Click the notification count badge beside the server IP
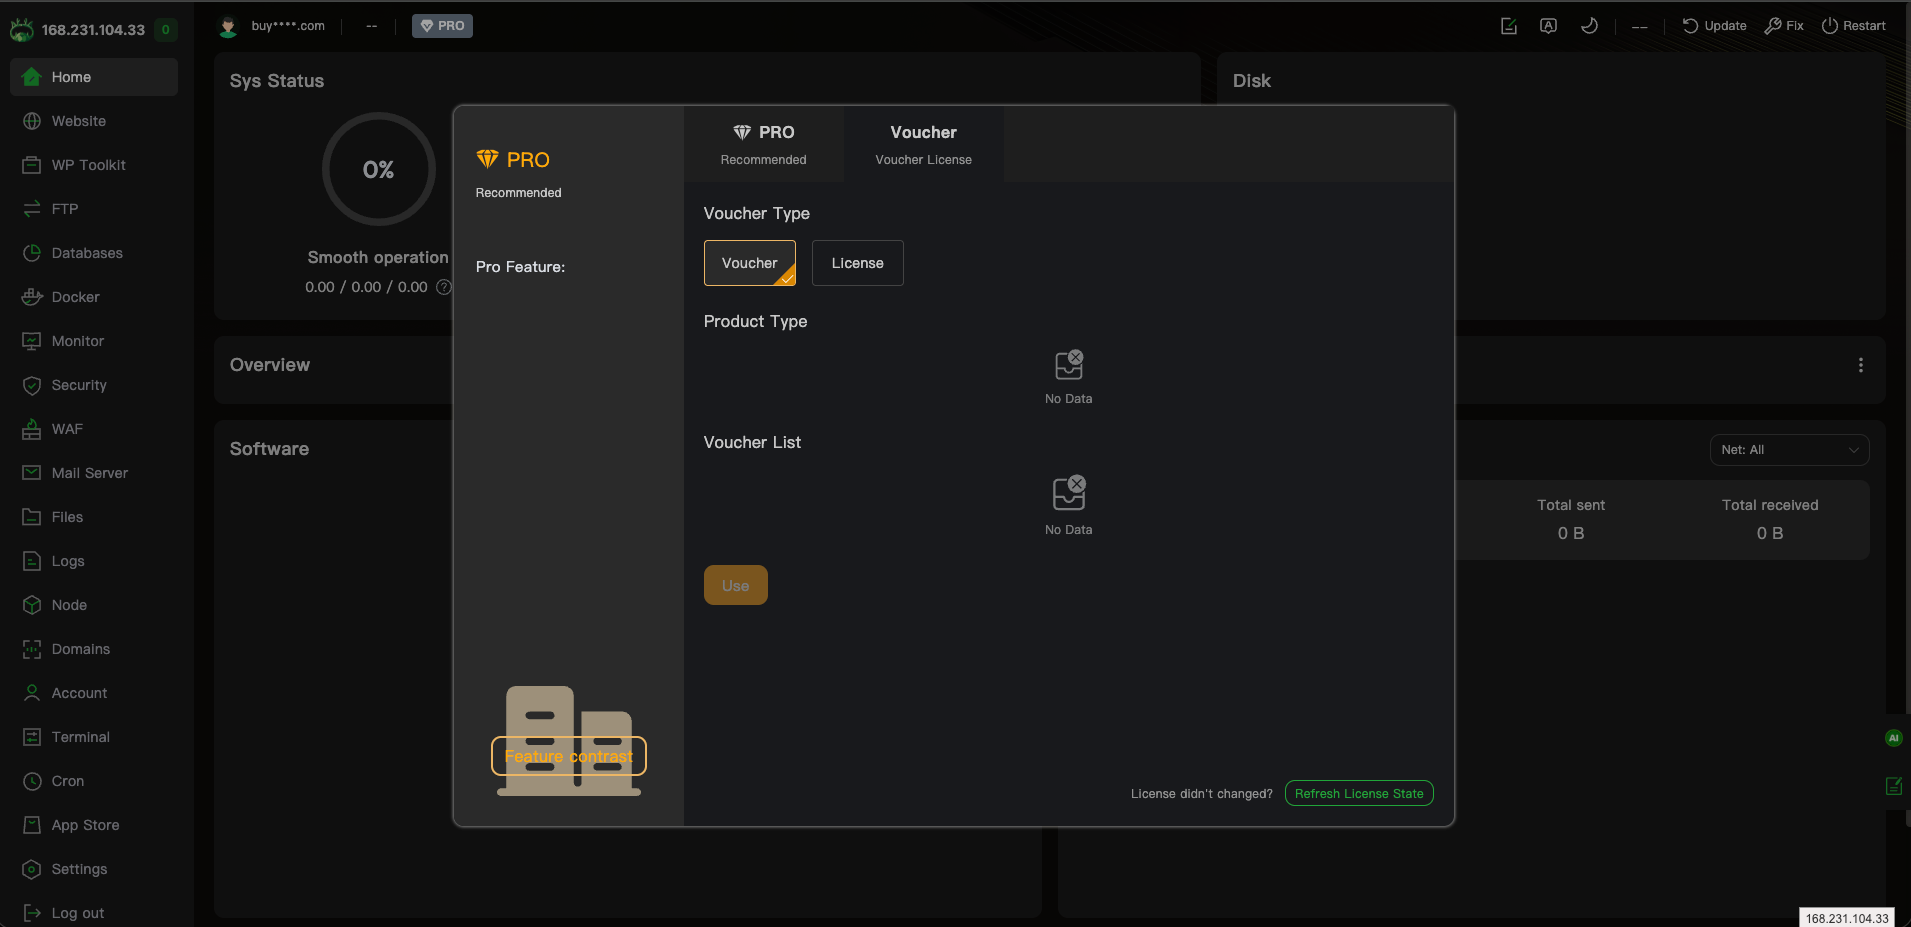Screen dimensions: 1911x927 click(166, 29)
